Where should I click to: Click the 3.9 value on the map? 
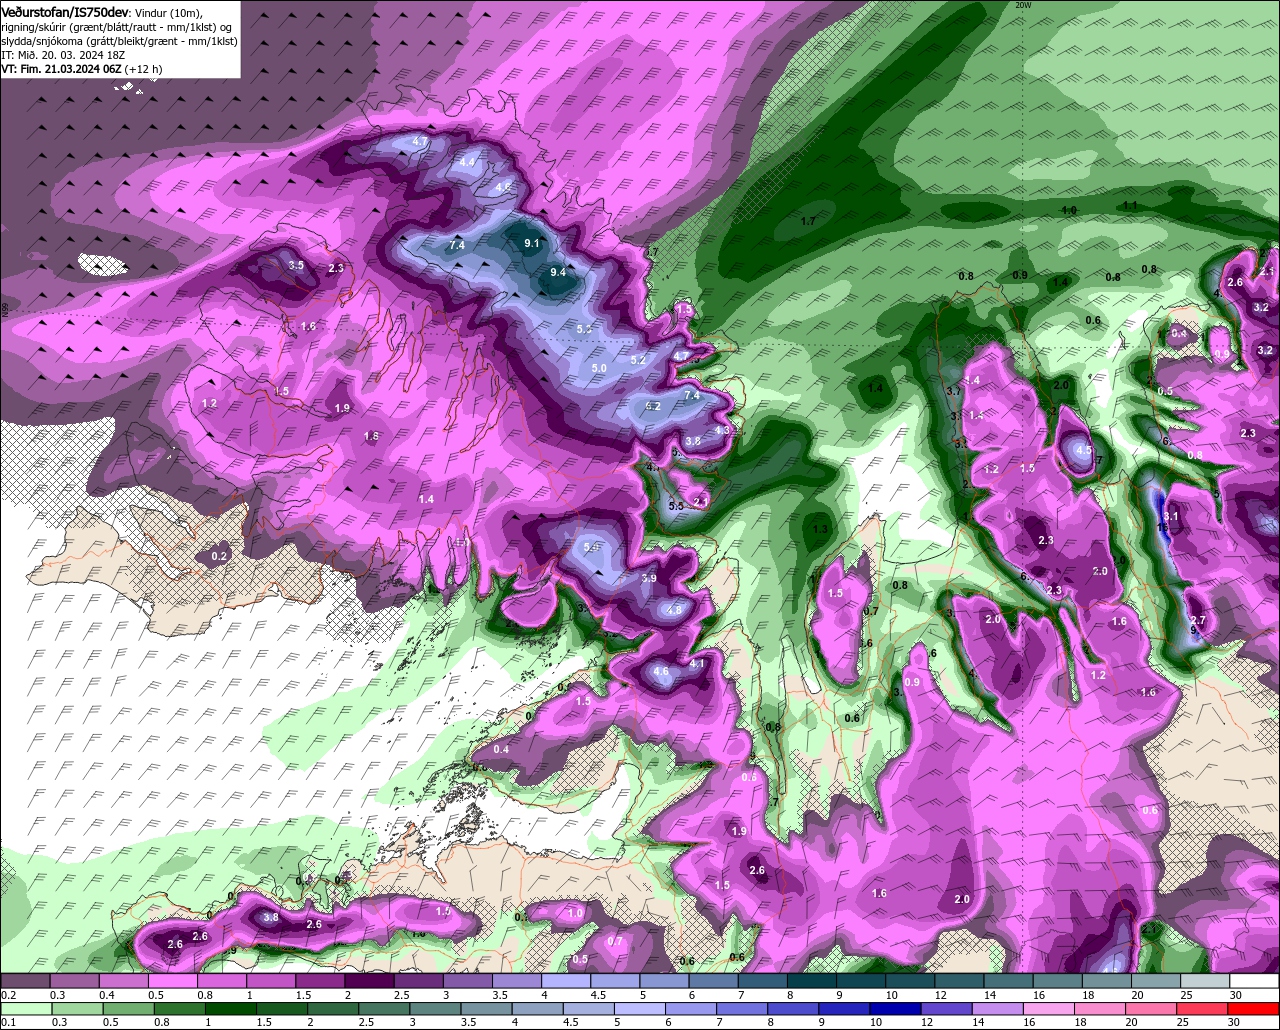click(648, 579)
